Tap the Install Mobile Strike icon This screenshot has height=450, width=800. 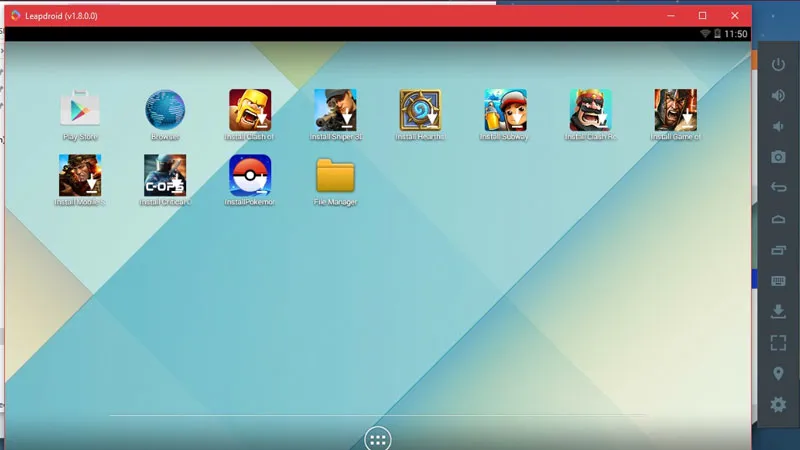(80, 175)
